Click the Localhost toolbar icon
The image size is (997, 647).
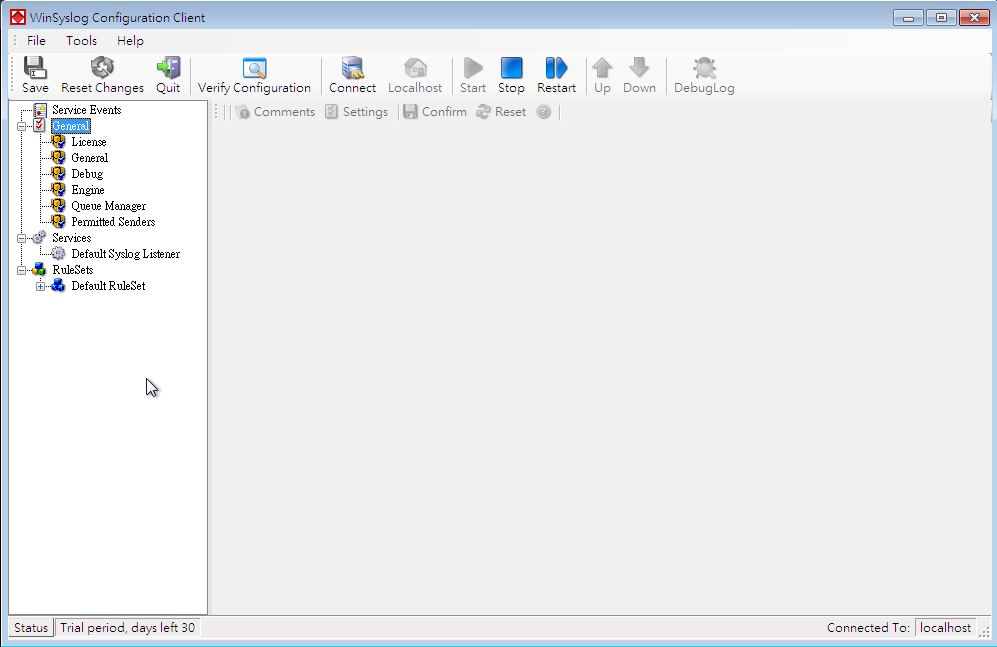(x=415, y=68)
